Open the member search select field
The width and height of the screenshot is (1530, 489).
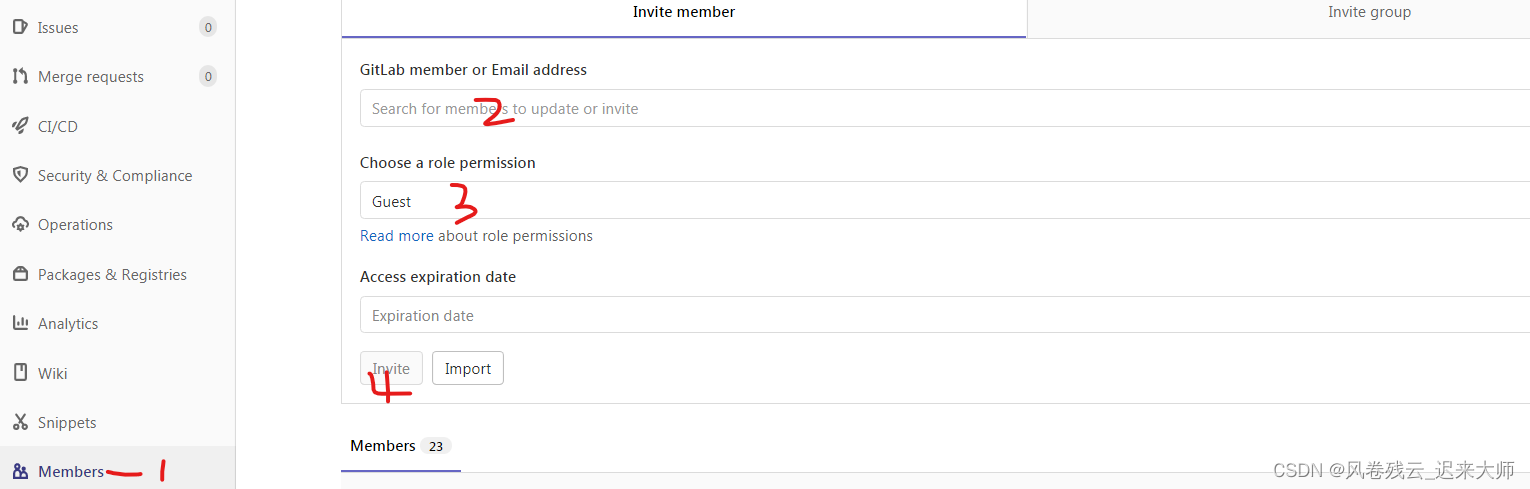click(940, 108)
